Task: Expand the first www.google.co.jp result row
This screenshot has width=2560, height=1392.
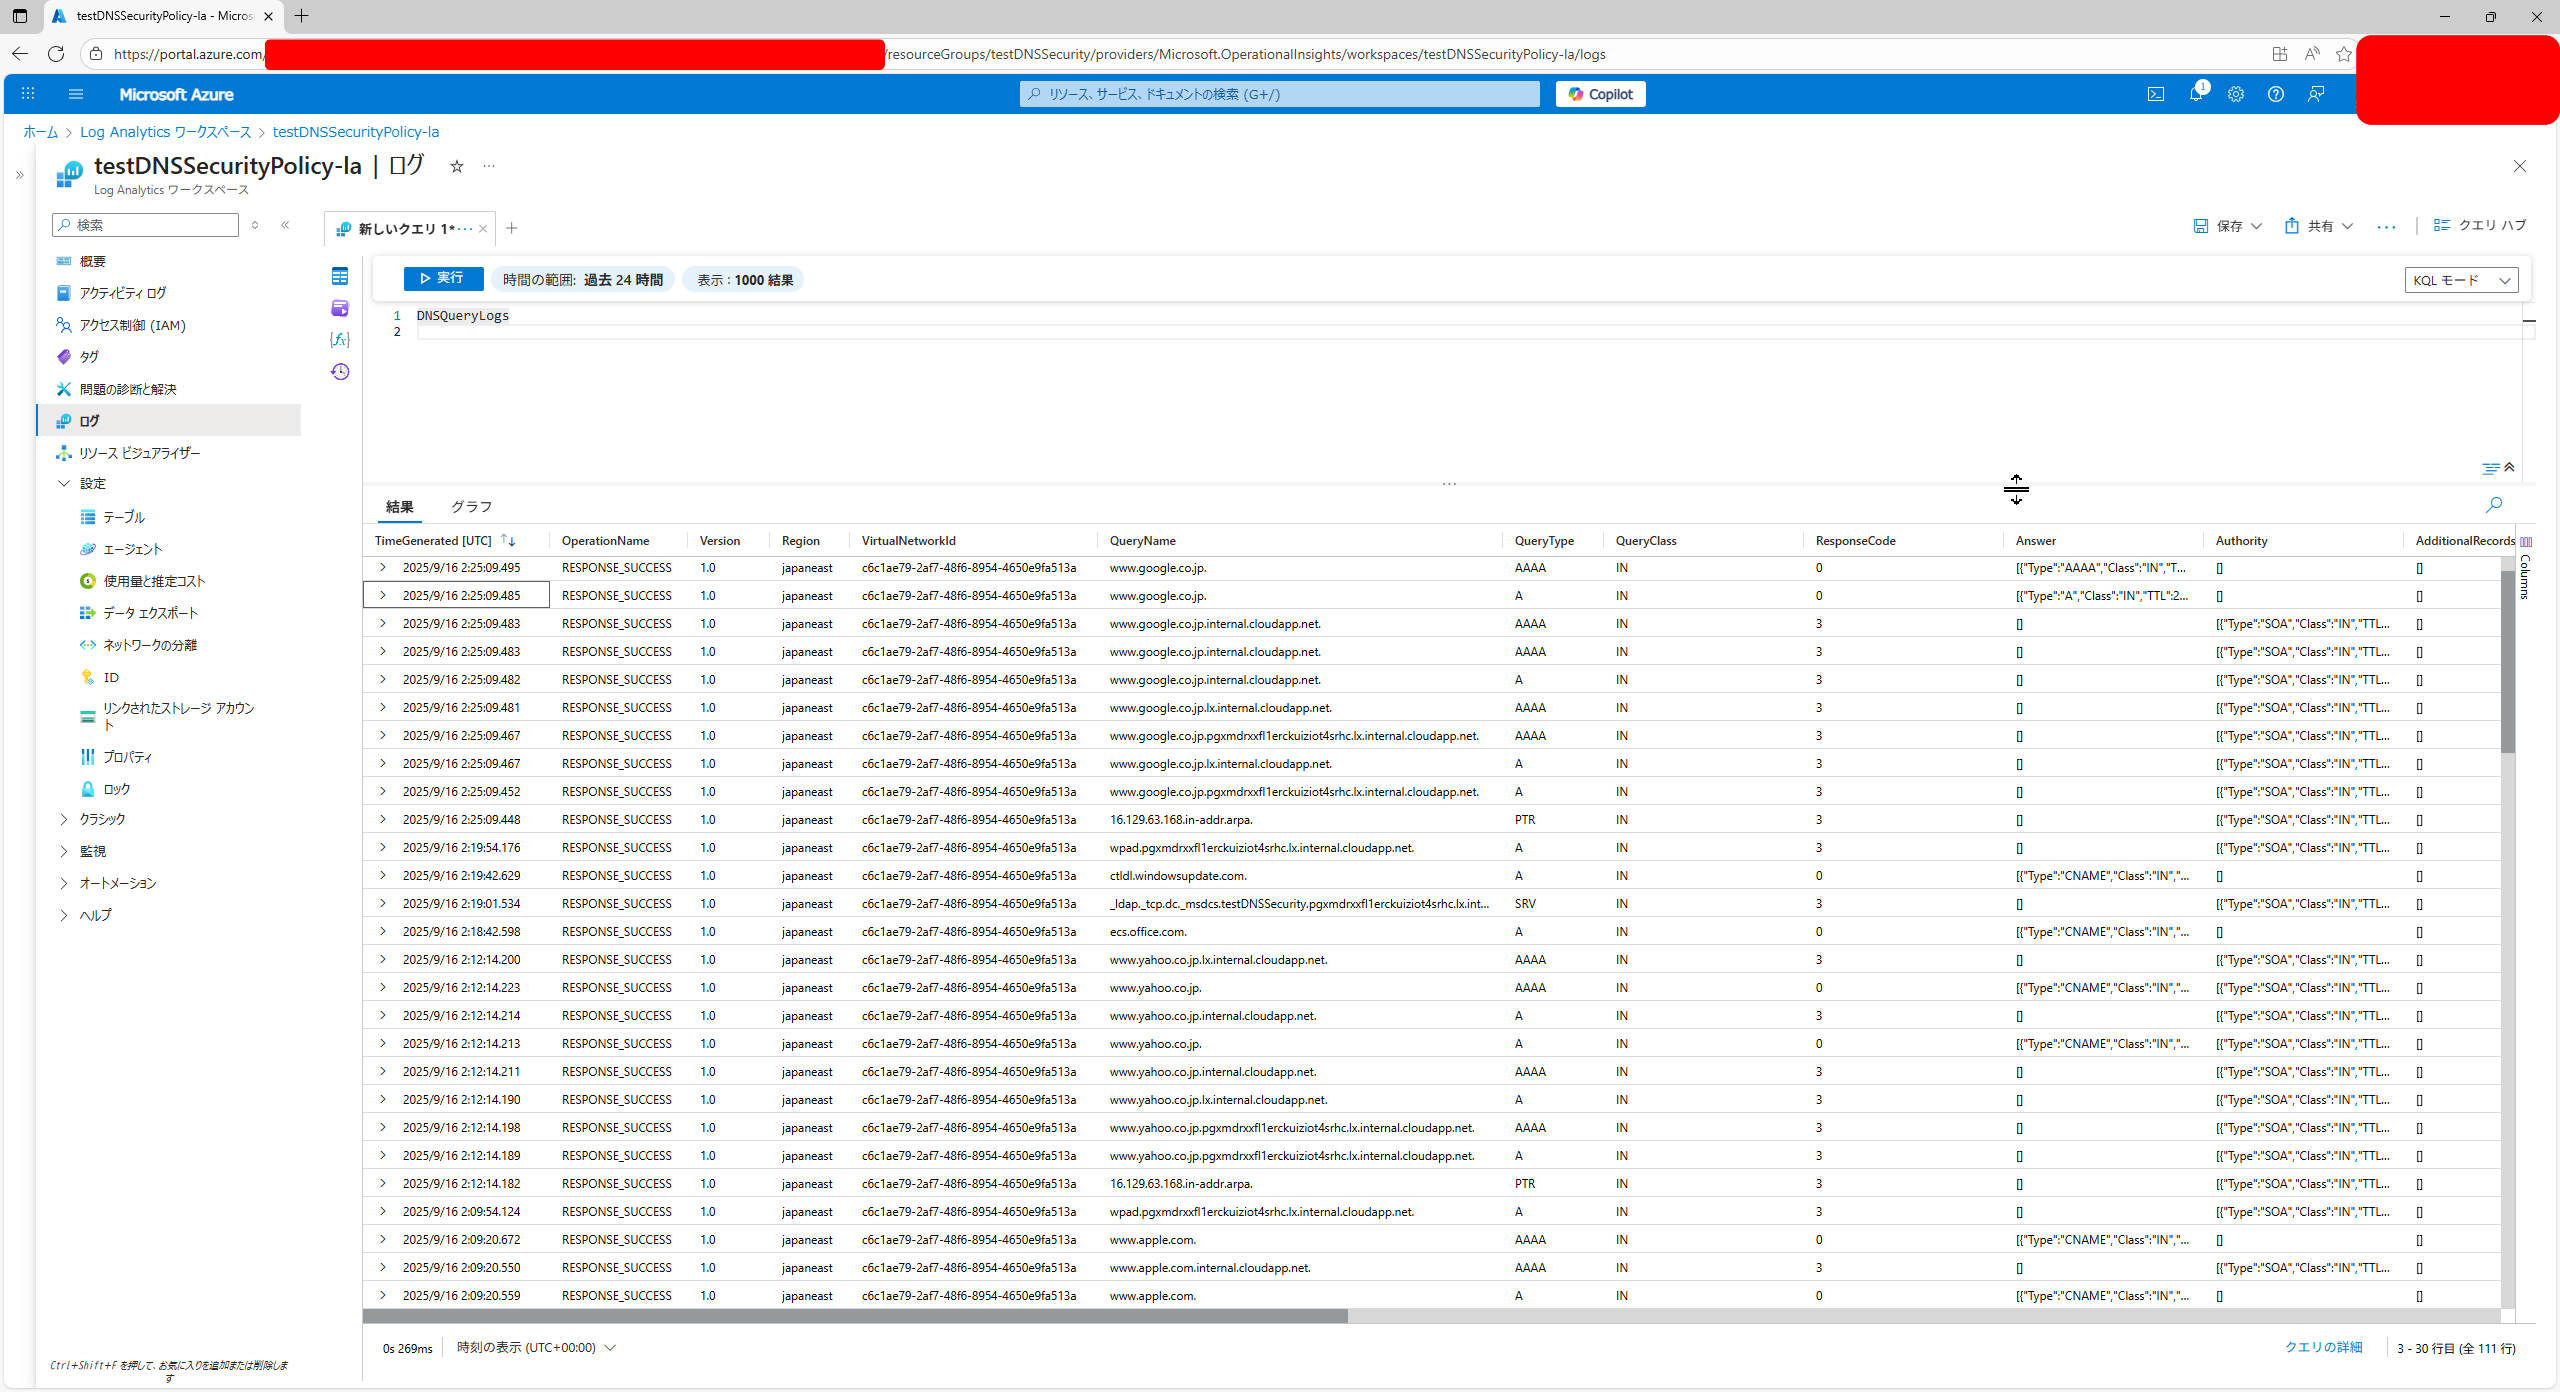Action: tap(383, 568)
